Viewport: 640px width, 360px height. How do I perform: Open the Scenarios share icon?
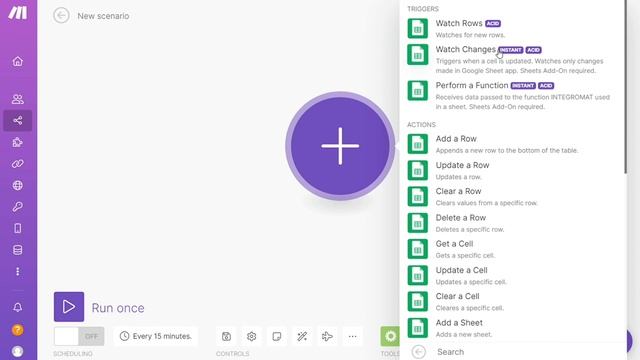click(x=18, y=120)
